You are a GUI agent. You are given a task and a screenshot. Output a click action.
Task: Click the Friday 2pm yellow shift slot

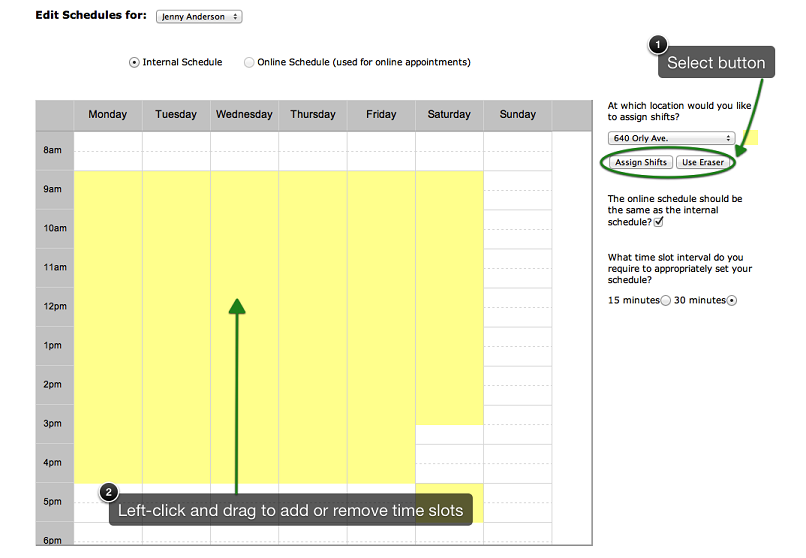pyautogui.click(x=381, y=385)
